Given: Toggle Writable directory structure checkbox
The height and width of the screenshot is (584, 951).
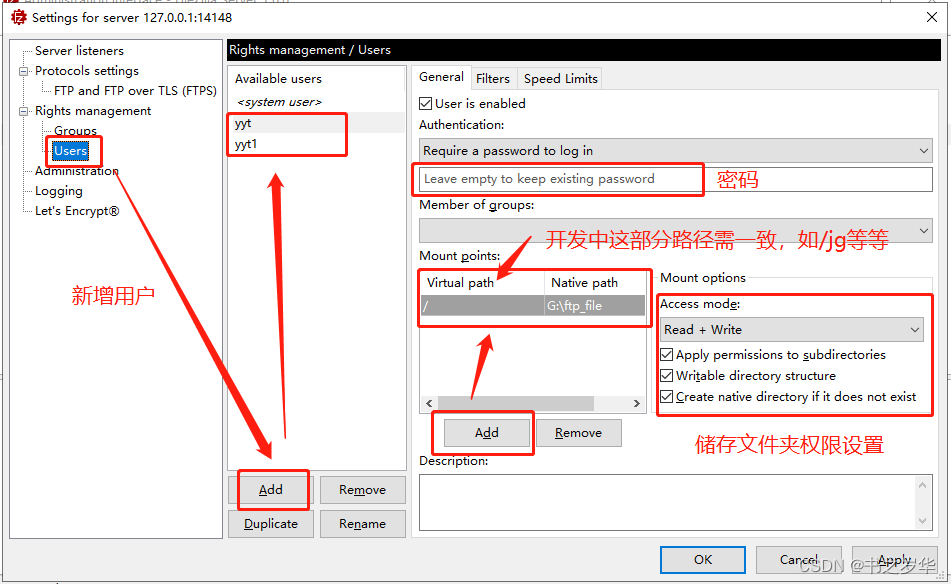Looking at the screenshot, I should click(x=667, y=376).
